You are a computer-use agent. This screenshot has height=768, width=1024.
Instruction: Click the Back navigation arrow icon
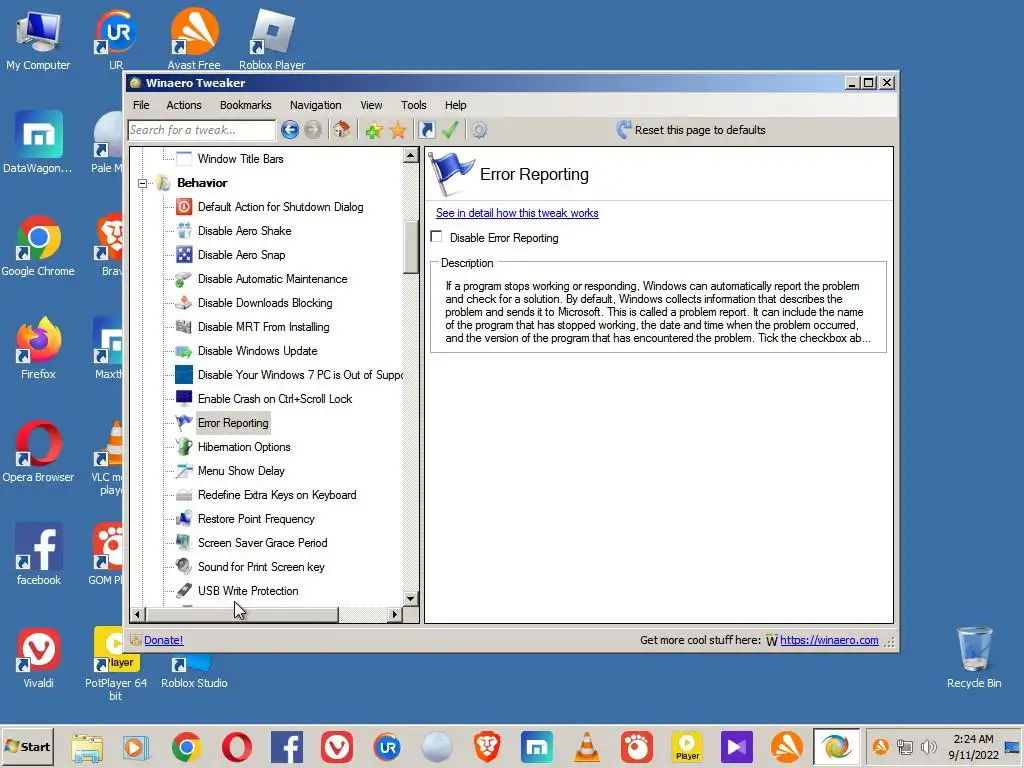pyautogui.click(x=290, y=130)
